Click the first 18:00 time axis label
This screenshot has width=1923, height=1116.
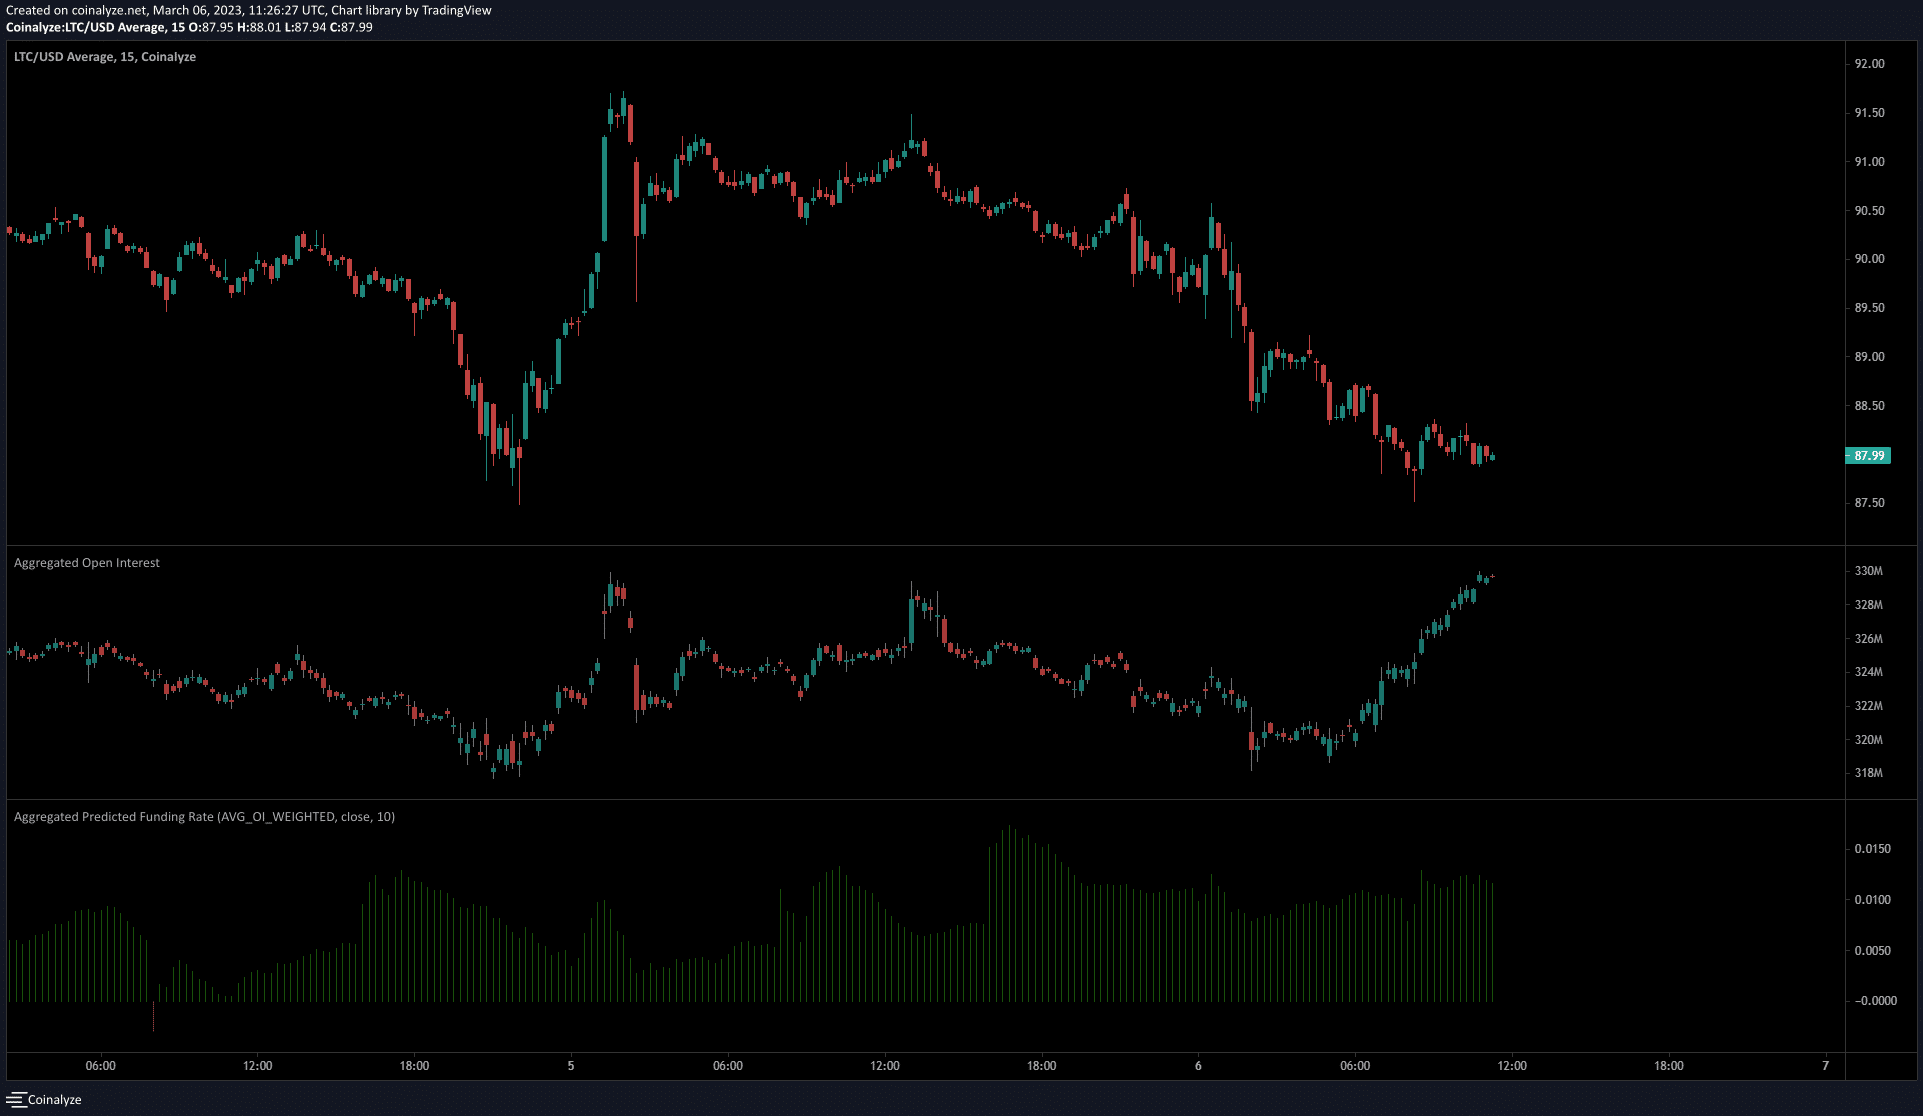point(414,1066)
